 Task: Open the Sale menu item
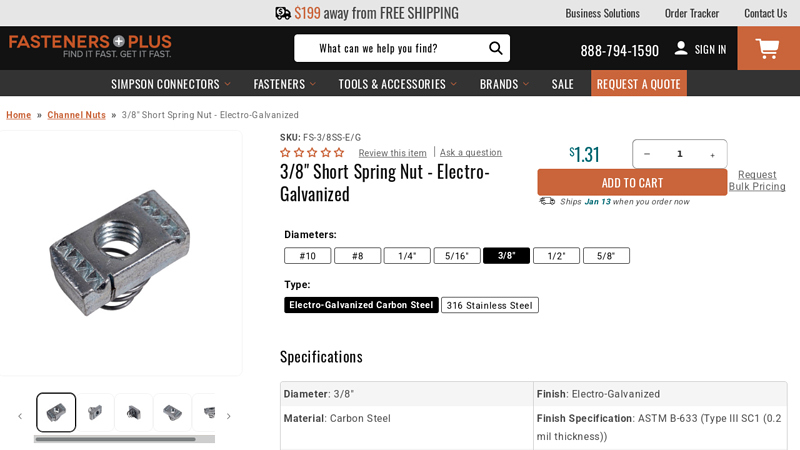(x=562, y=84)
